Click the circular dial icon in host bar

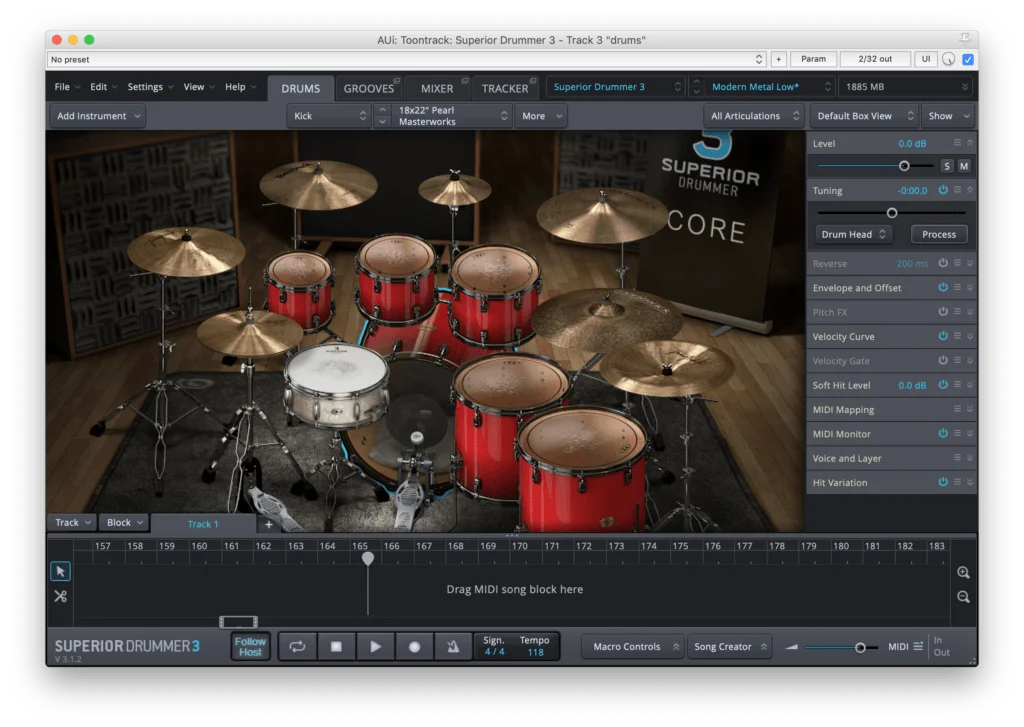(948, 59)
